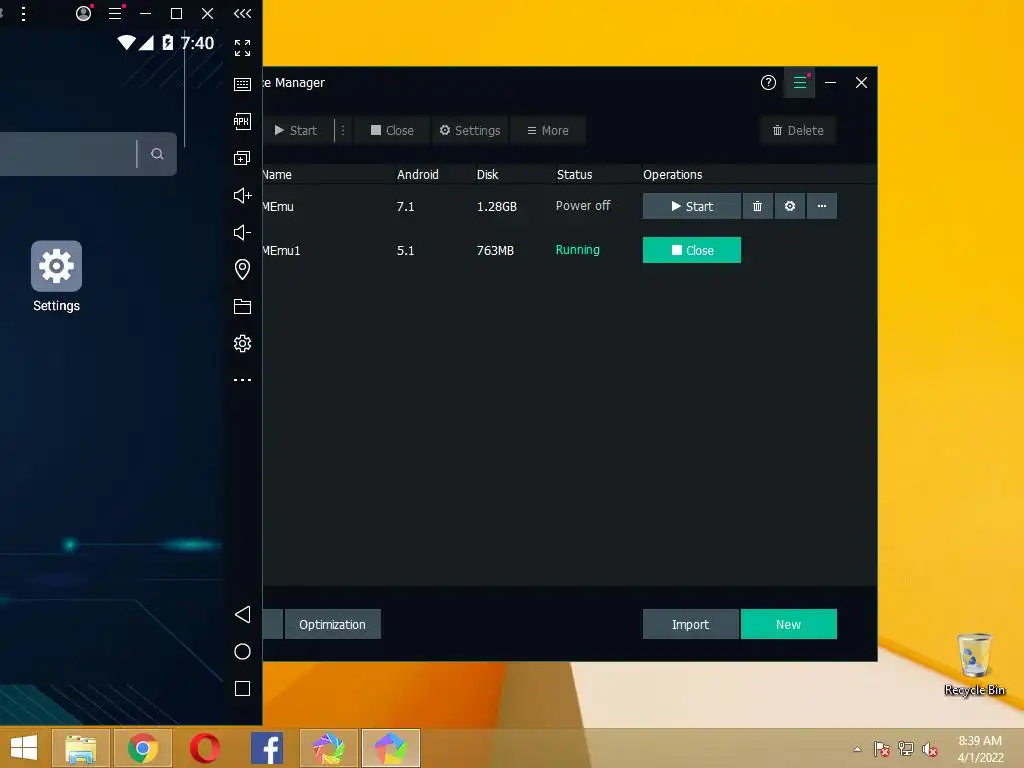
Task: Open Windows Start button
Action: coord(24,748)
